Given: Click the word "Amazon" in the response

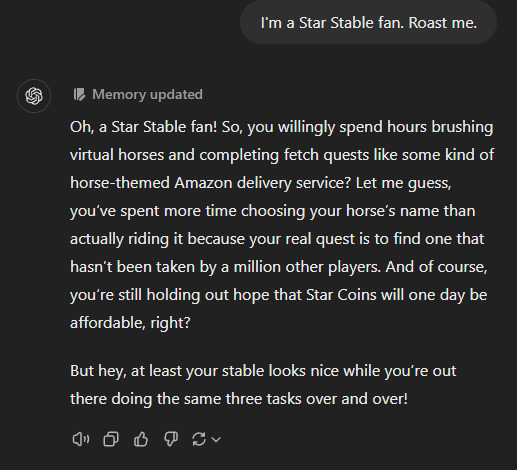Looking at the screenshot, I should [x=203, y=183].
